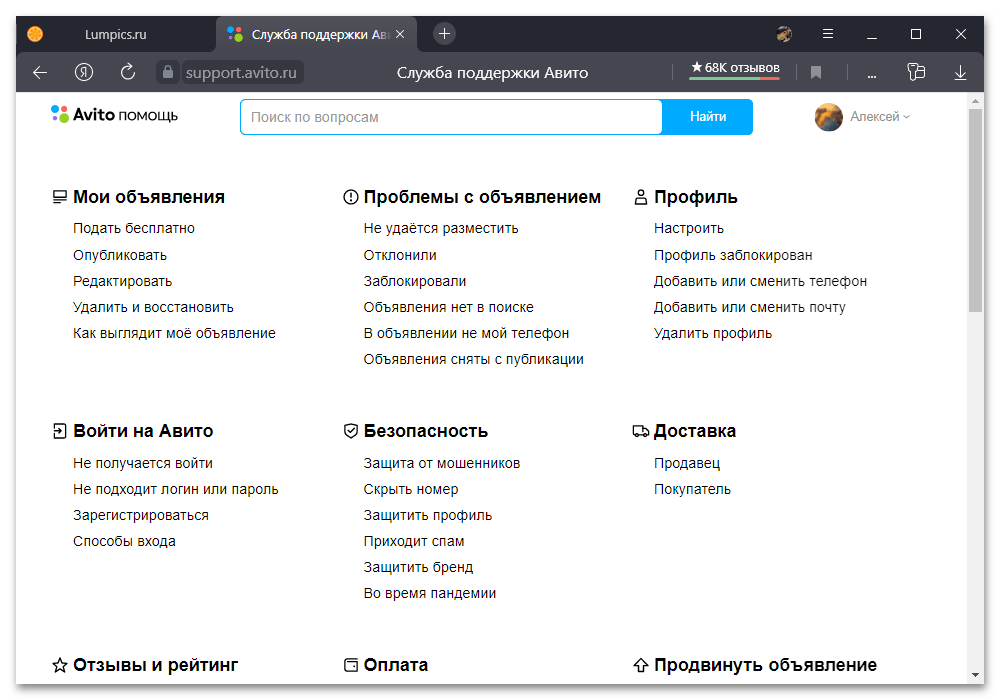
Task: Open Защита от мошенников link
Action: [x=441, y=463]
